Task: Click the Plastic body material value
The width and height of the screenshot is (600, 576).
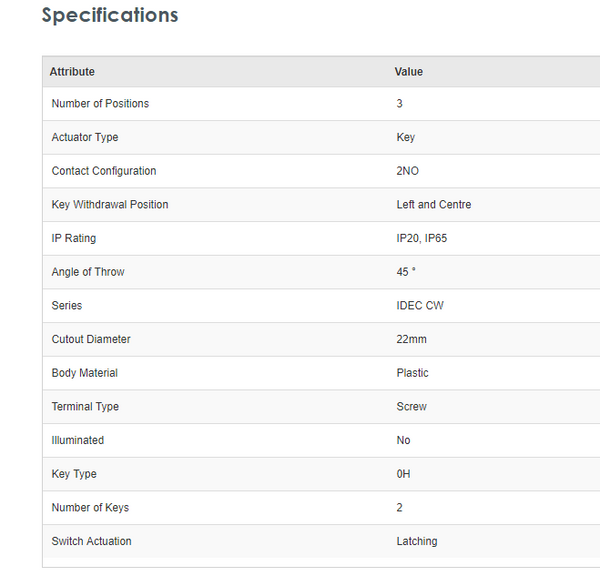Action: [x=412, y=373]
